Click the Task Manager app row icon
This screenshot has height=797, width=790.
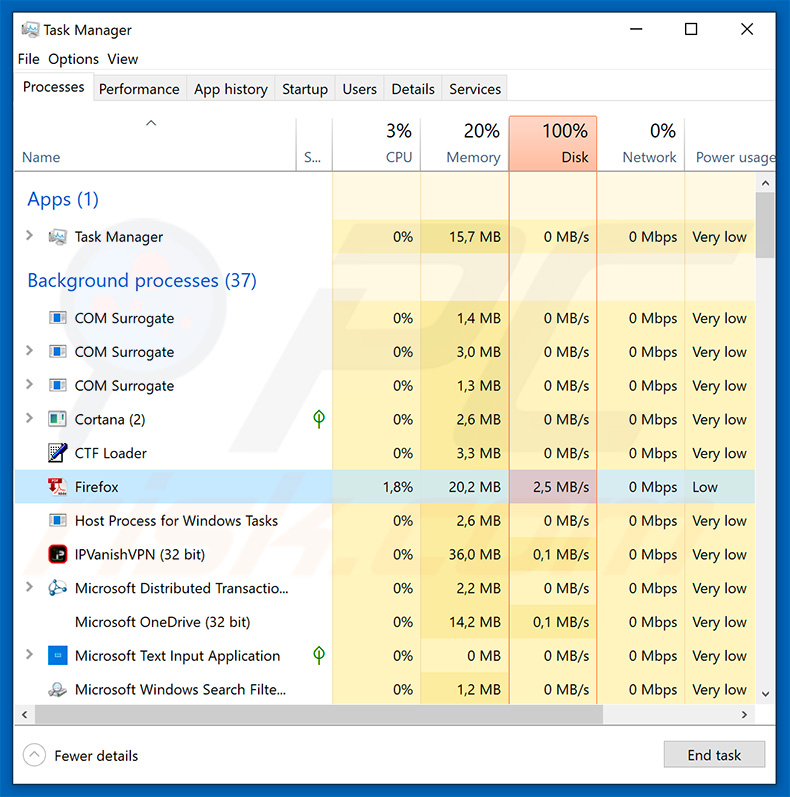point(57,237)
